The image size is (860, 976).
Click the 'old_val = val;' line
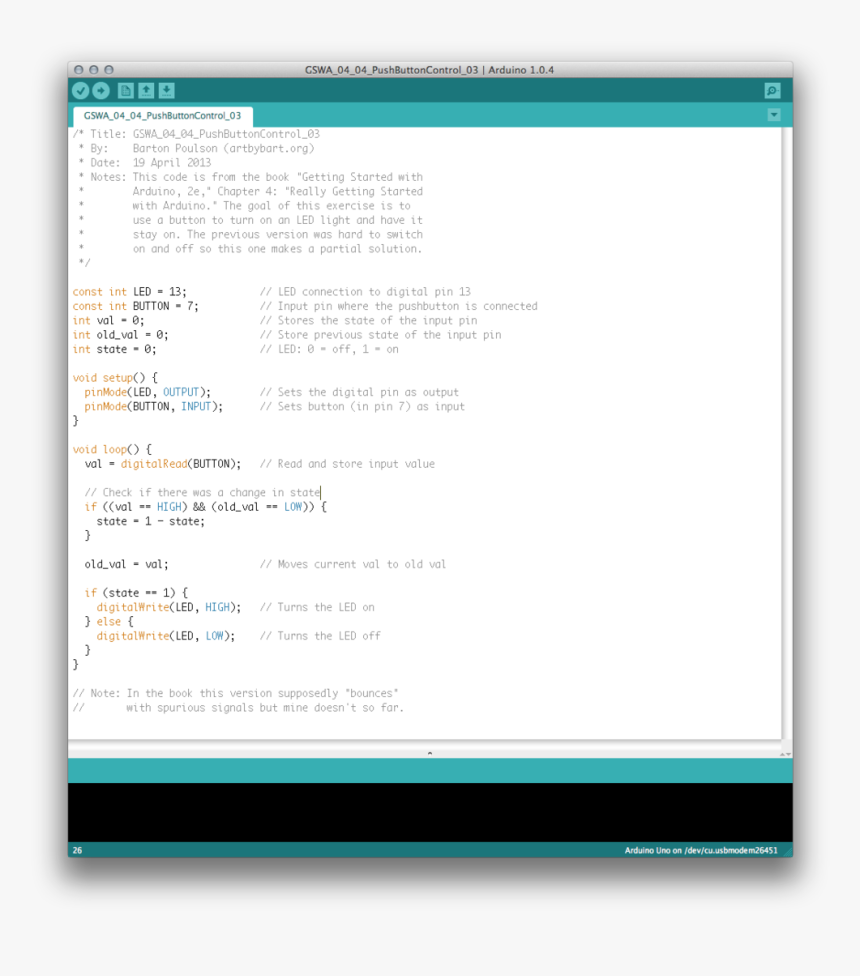click(x=126, y=565)
